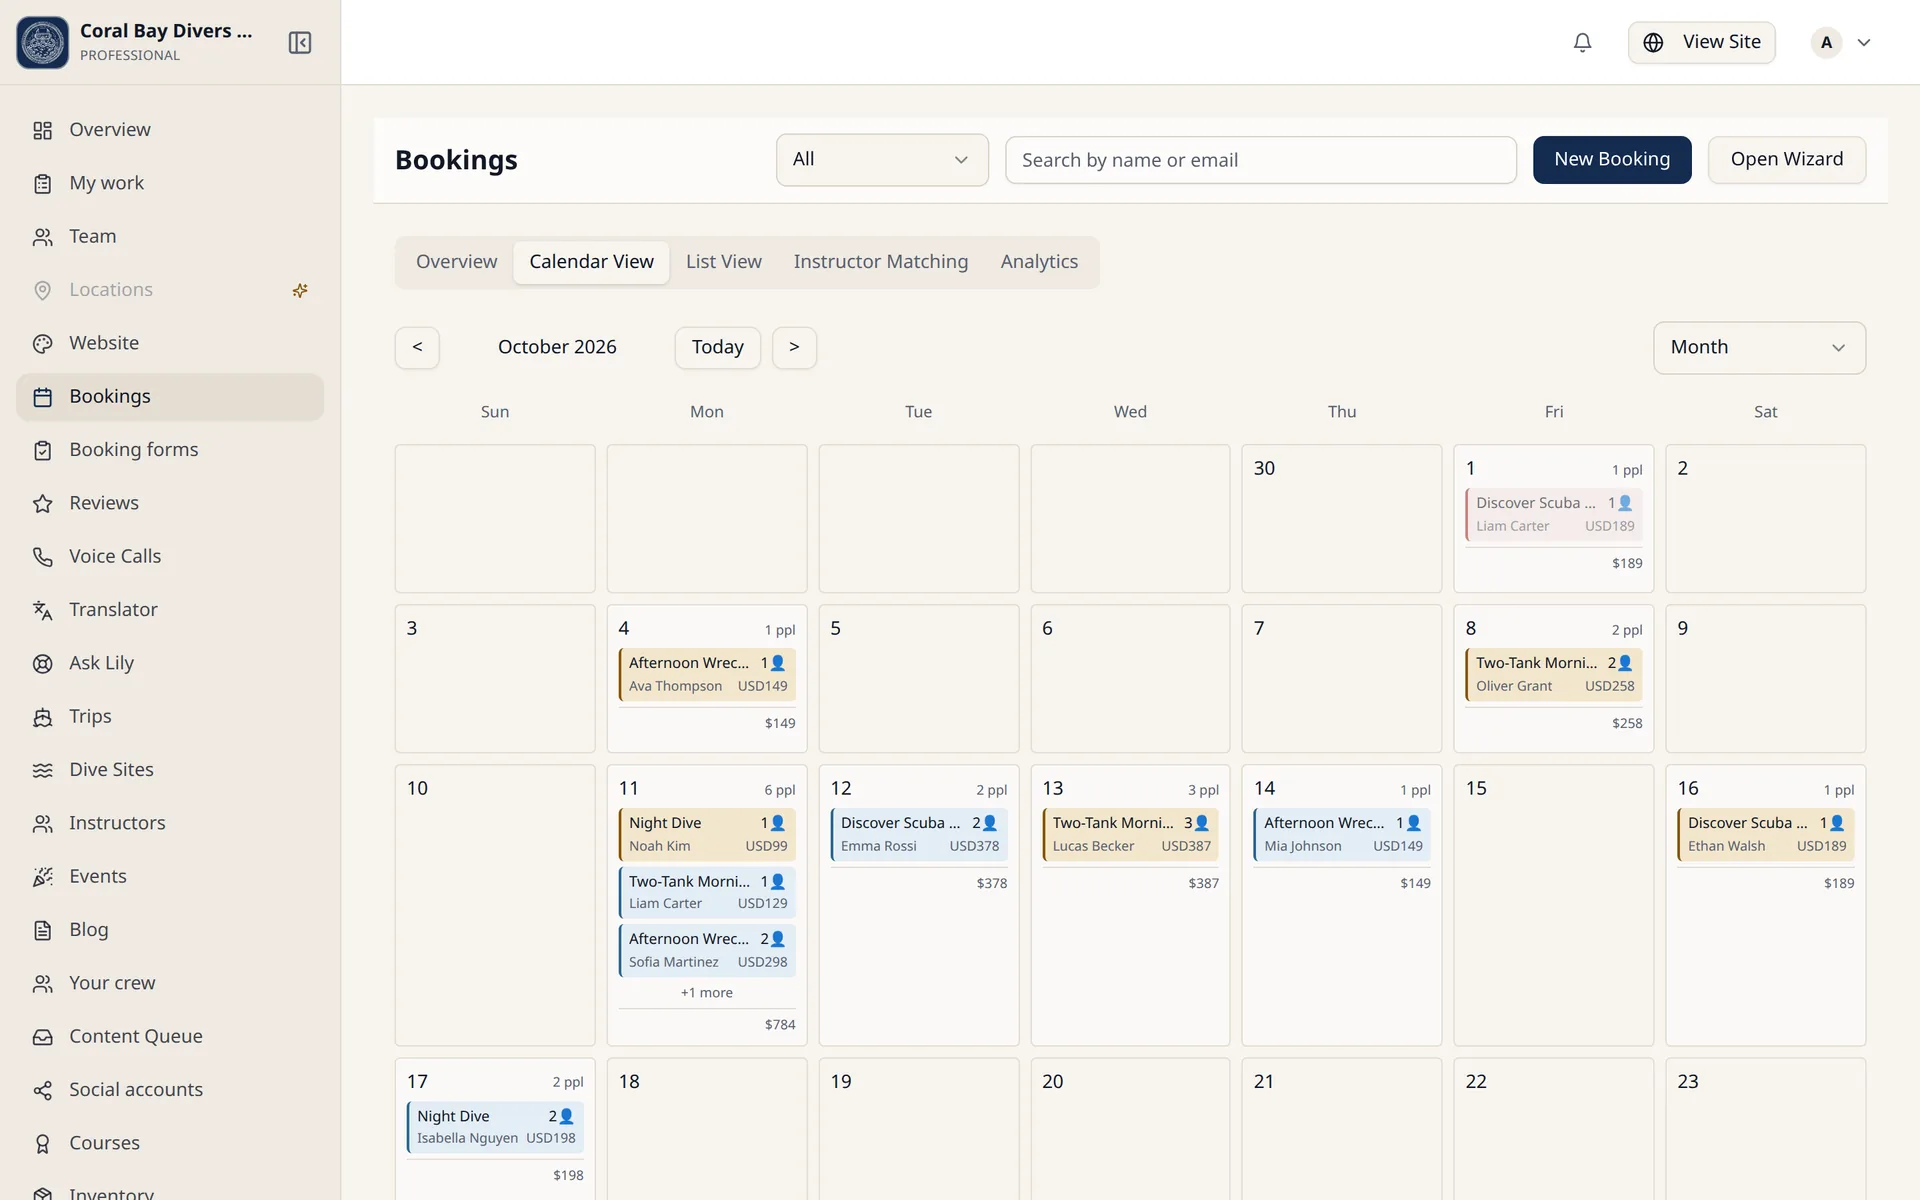Click the New Booking button
Viewport: 1920px width, 1200px height.
pos(1612,160)
